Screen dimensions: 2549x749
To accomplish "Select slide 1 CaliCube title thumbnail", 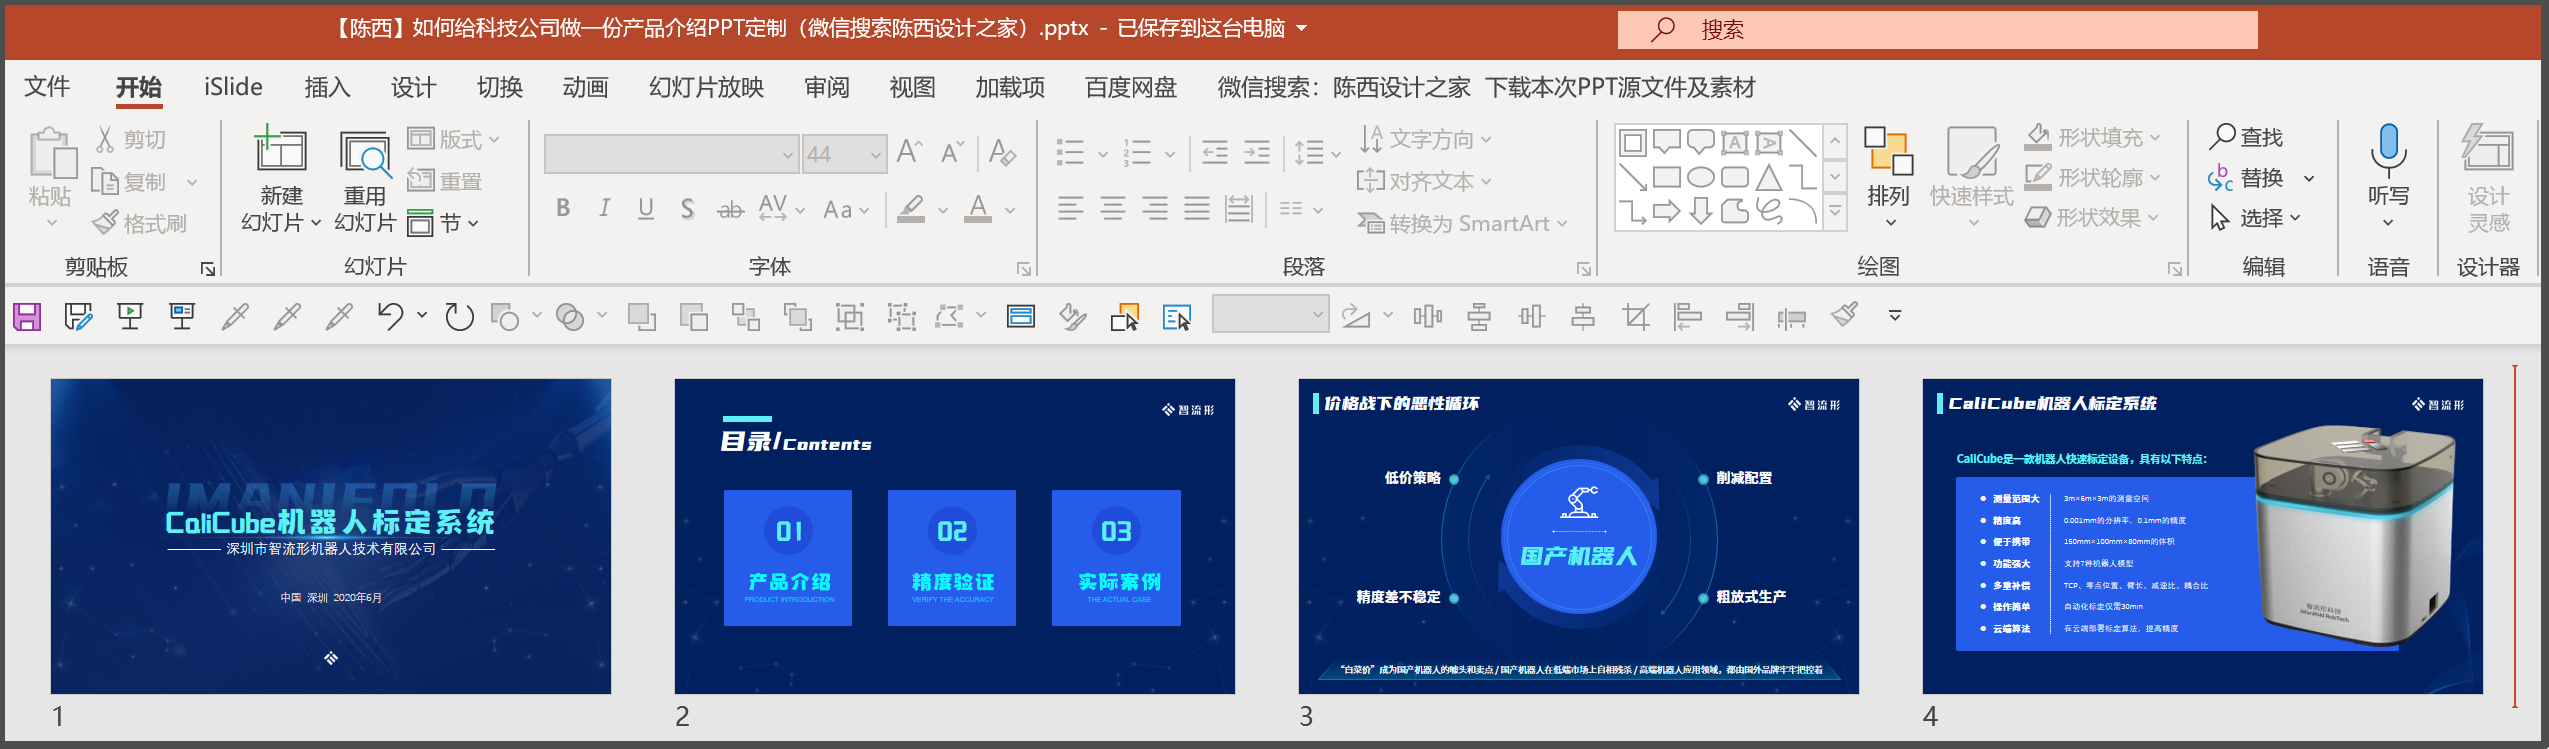I will (331, 536).
